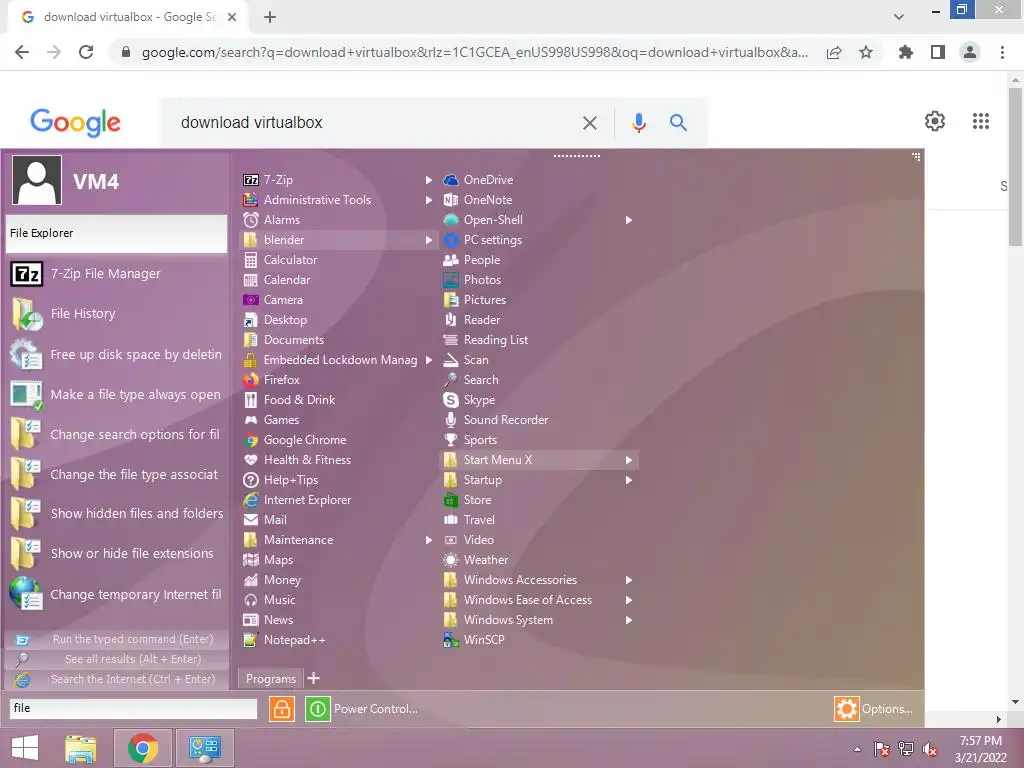Open Chrome extensions puzzle icon
1024x768 pixels.
point(905,52)
